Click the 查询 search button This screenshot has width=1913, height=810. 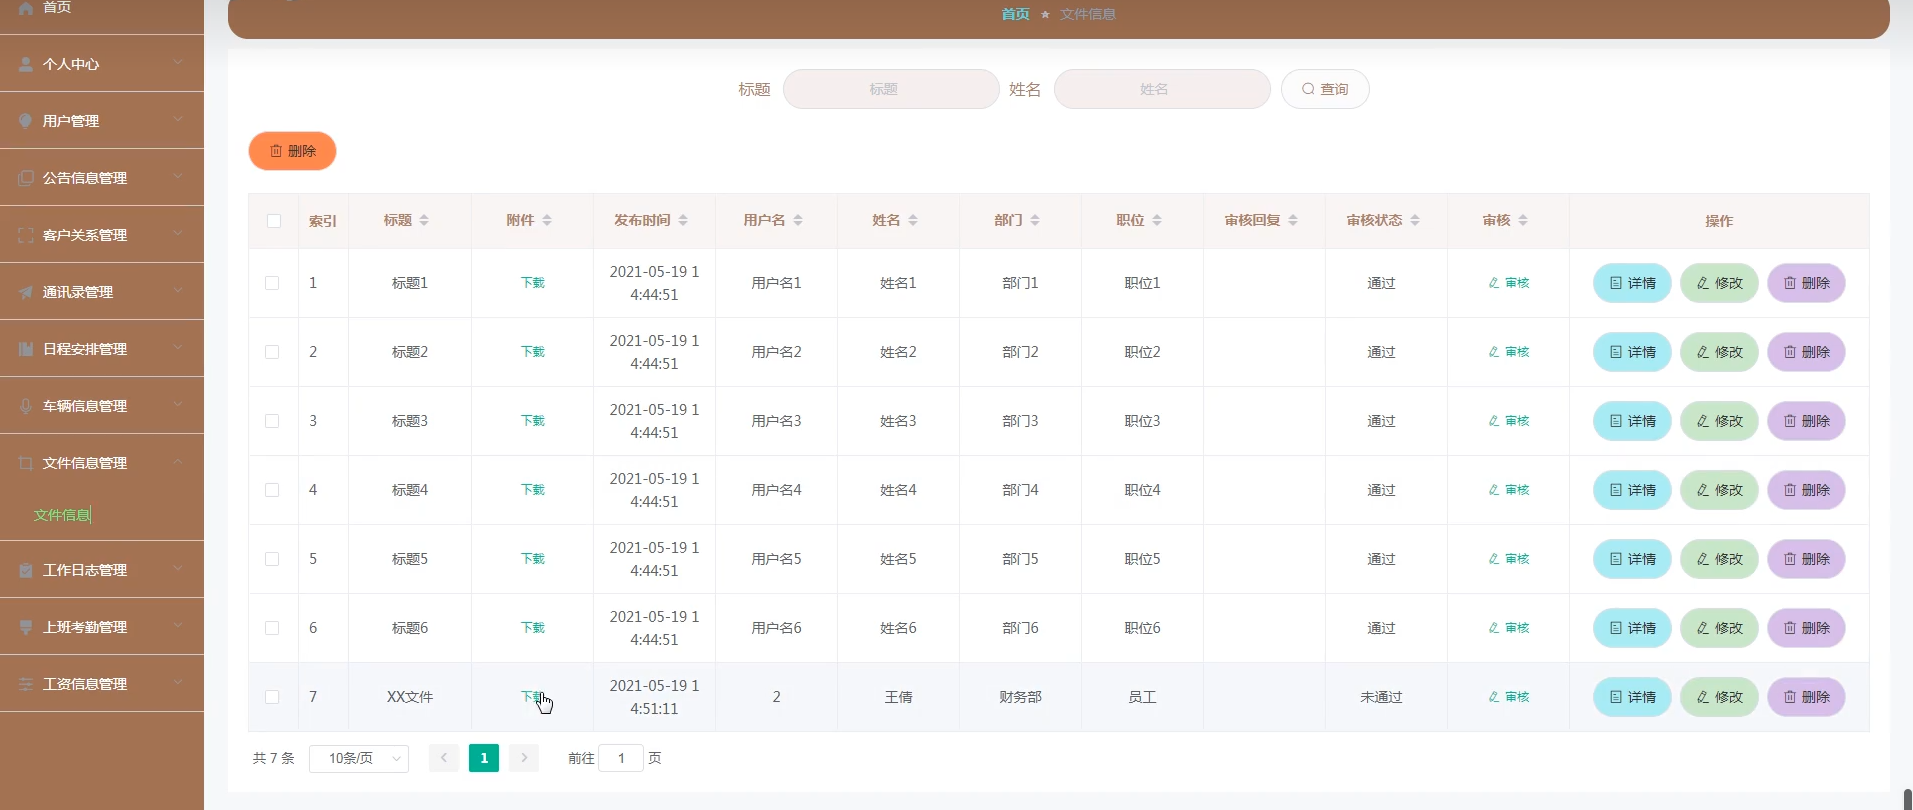click(x=1325, y=89)
